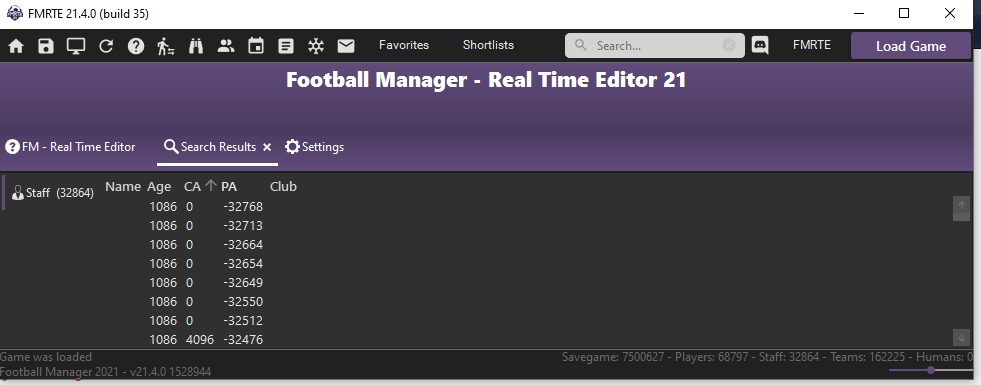
Task: Sort by the Age column header
Action: point(159,187)
